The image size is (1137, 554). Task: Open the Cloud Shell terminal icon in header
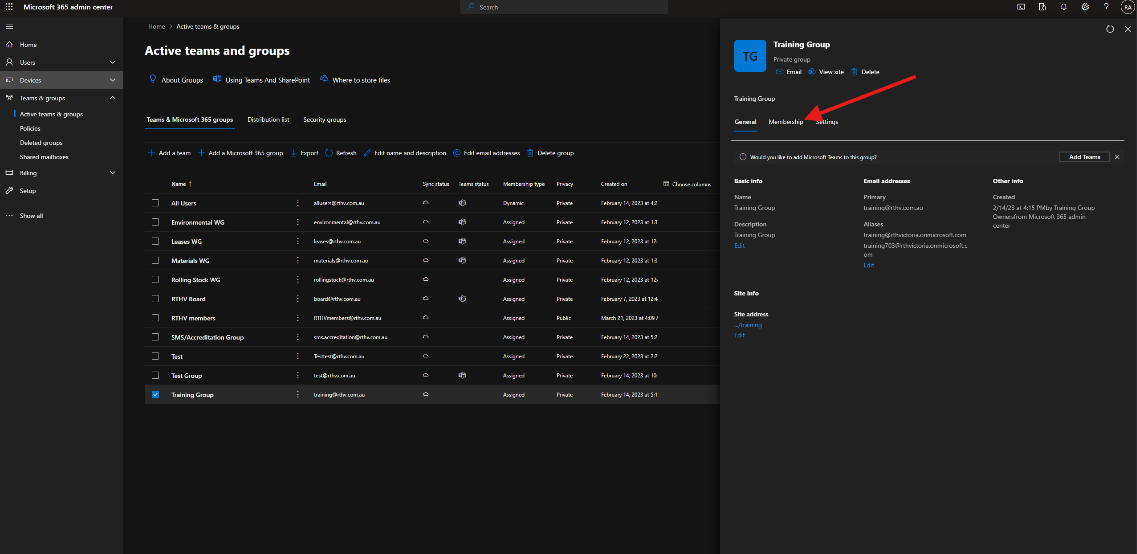(1021, 7)
